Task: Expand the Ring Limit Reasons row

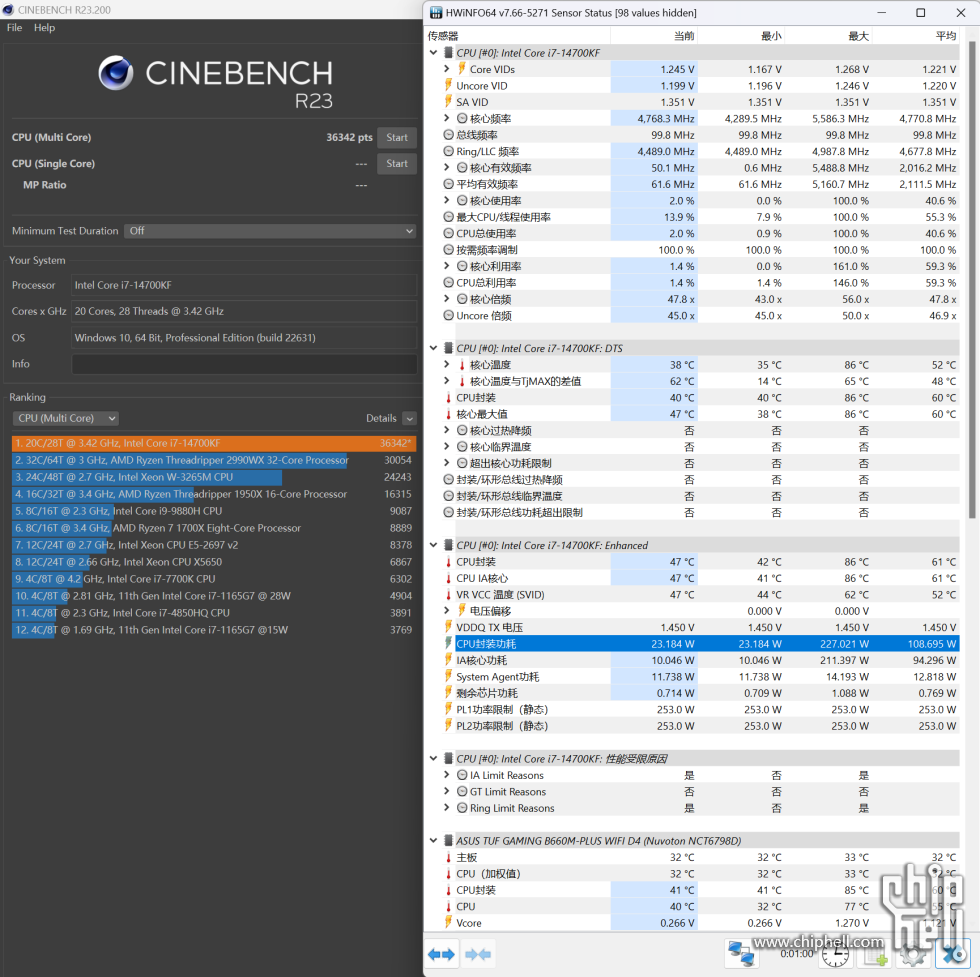Action: pos(447,808)
